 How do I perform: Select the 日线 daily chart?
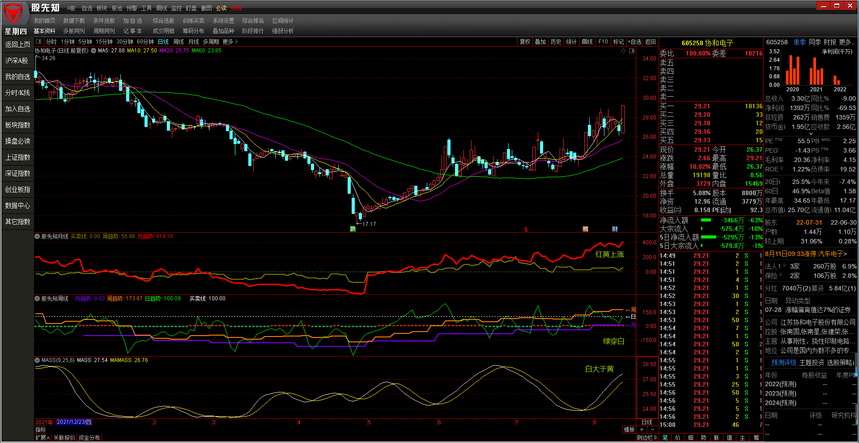(x=163, y=42)
